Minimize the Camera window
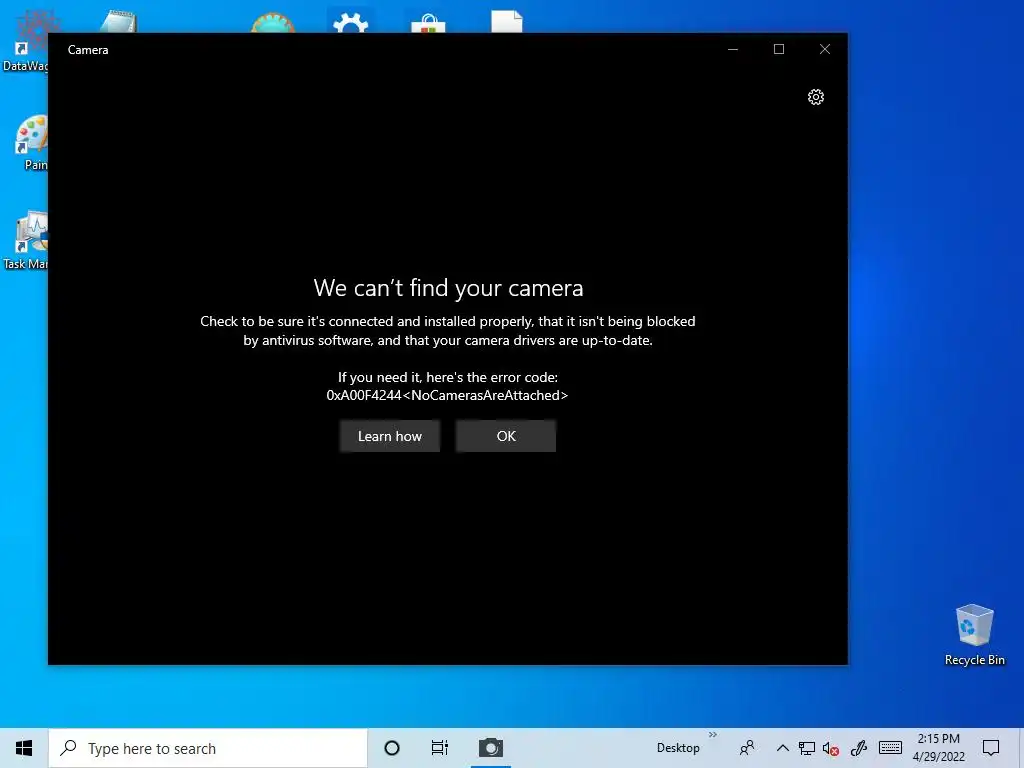Image resolution: width=1024 pixels, height=768 pixels. click(733, 50)
